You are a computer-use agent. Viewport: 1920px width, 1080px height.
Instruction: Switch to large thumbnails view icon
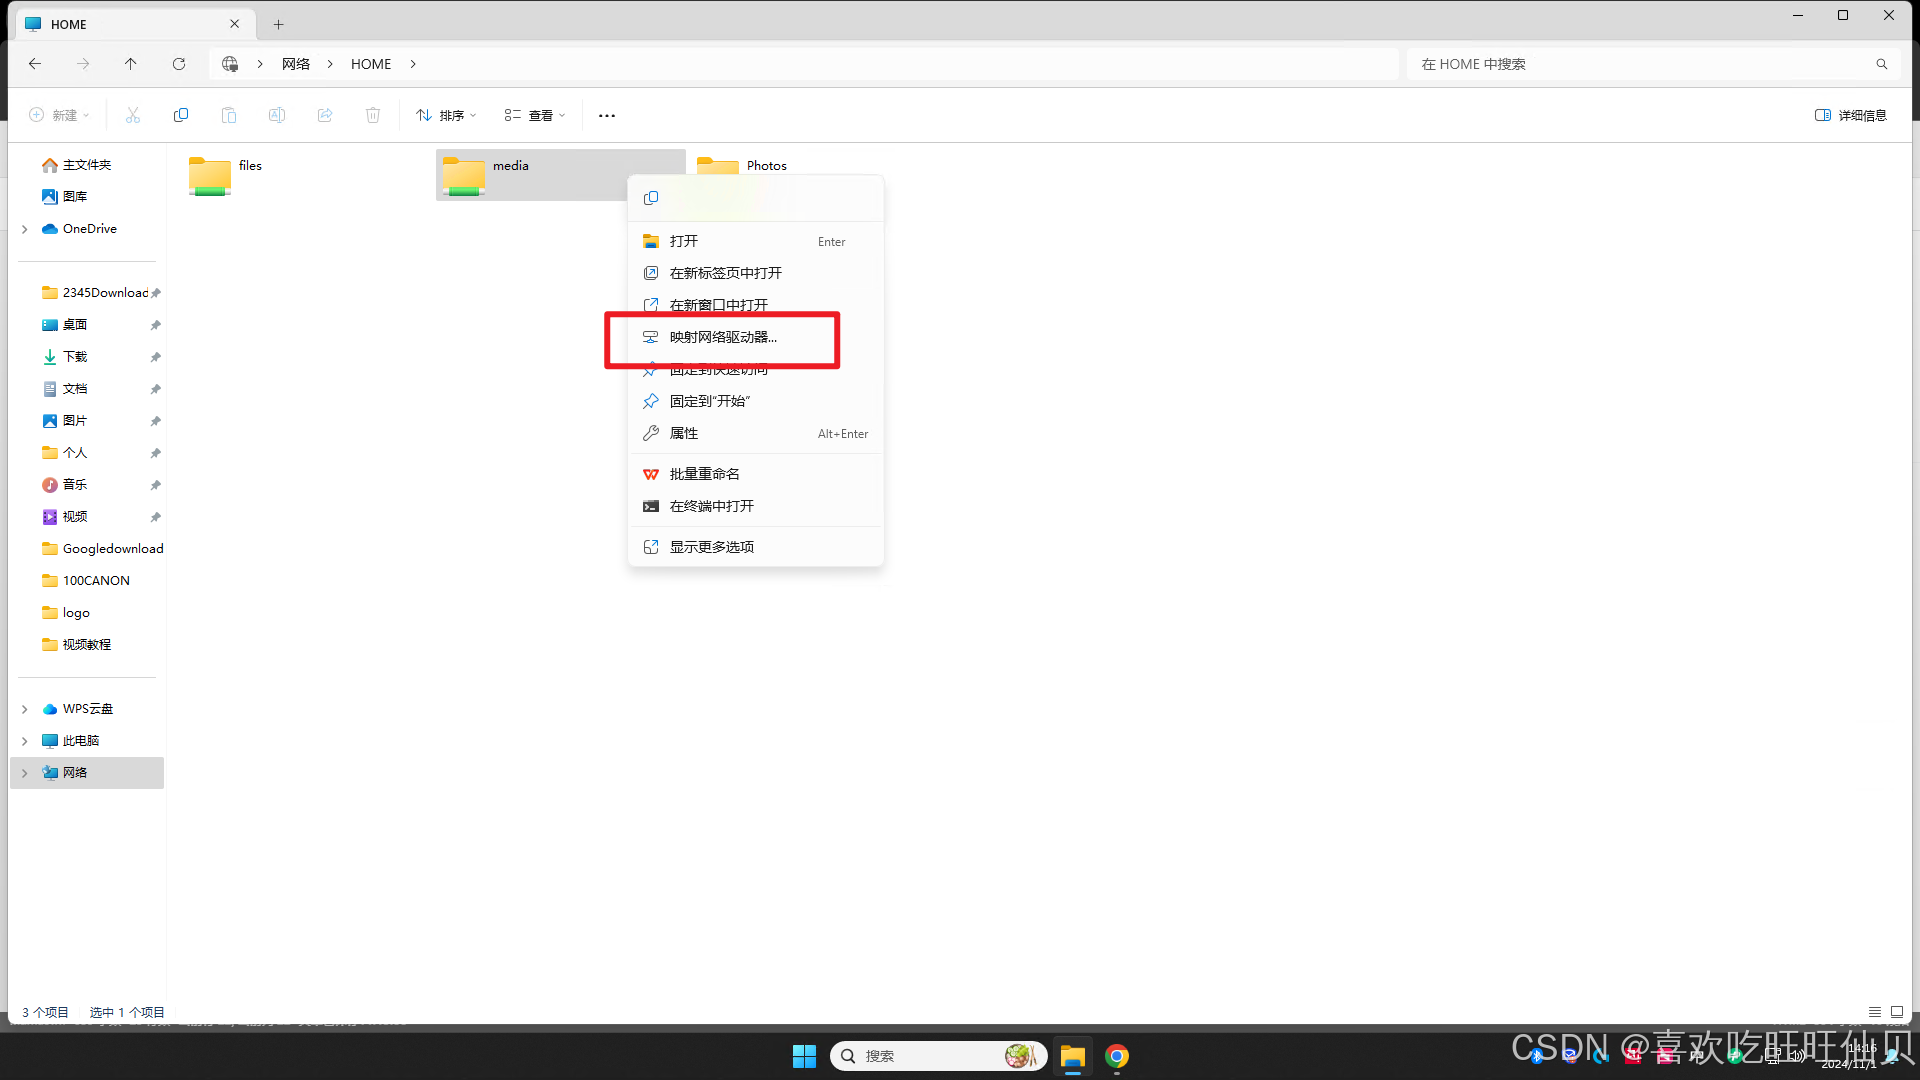[1897, 1012]
